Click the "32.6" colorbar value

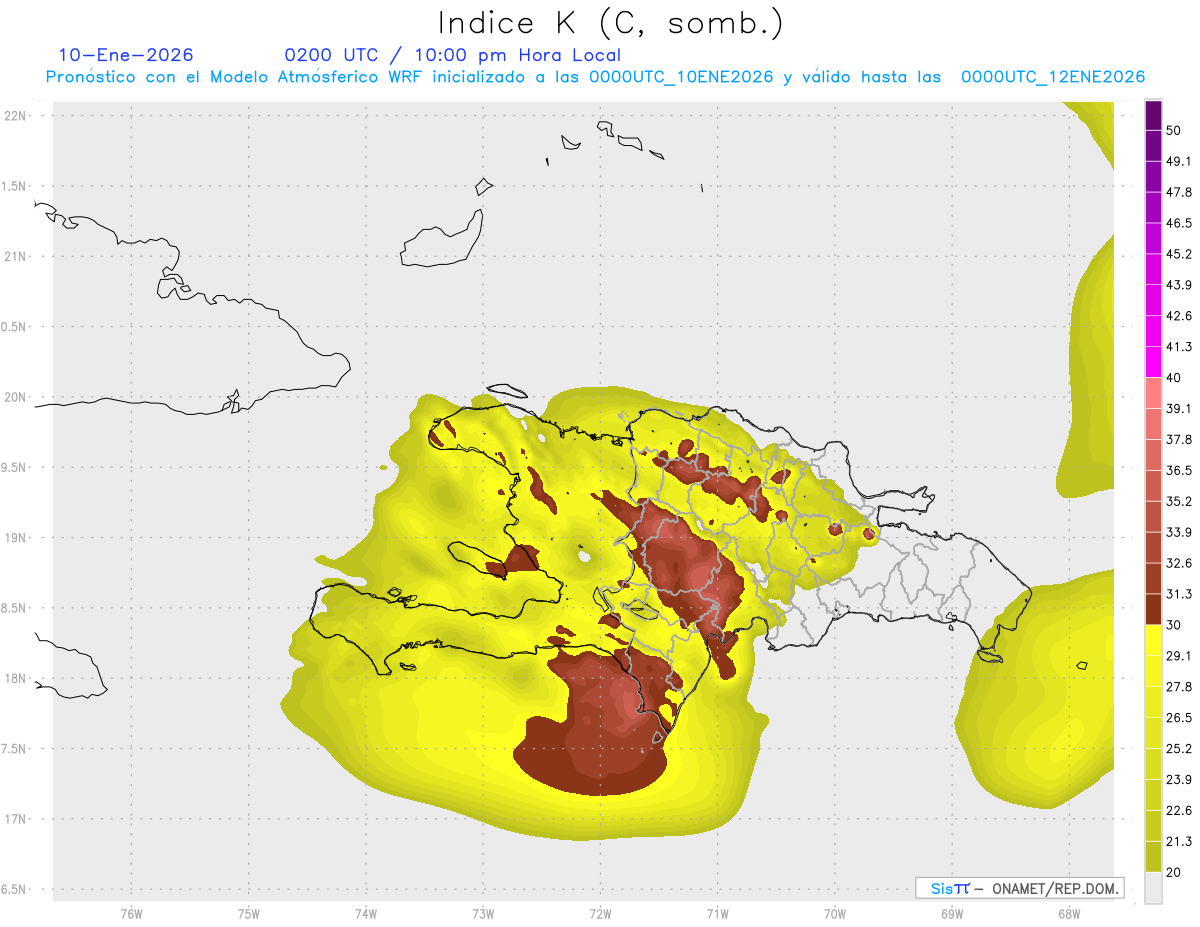[1179, 563]
